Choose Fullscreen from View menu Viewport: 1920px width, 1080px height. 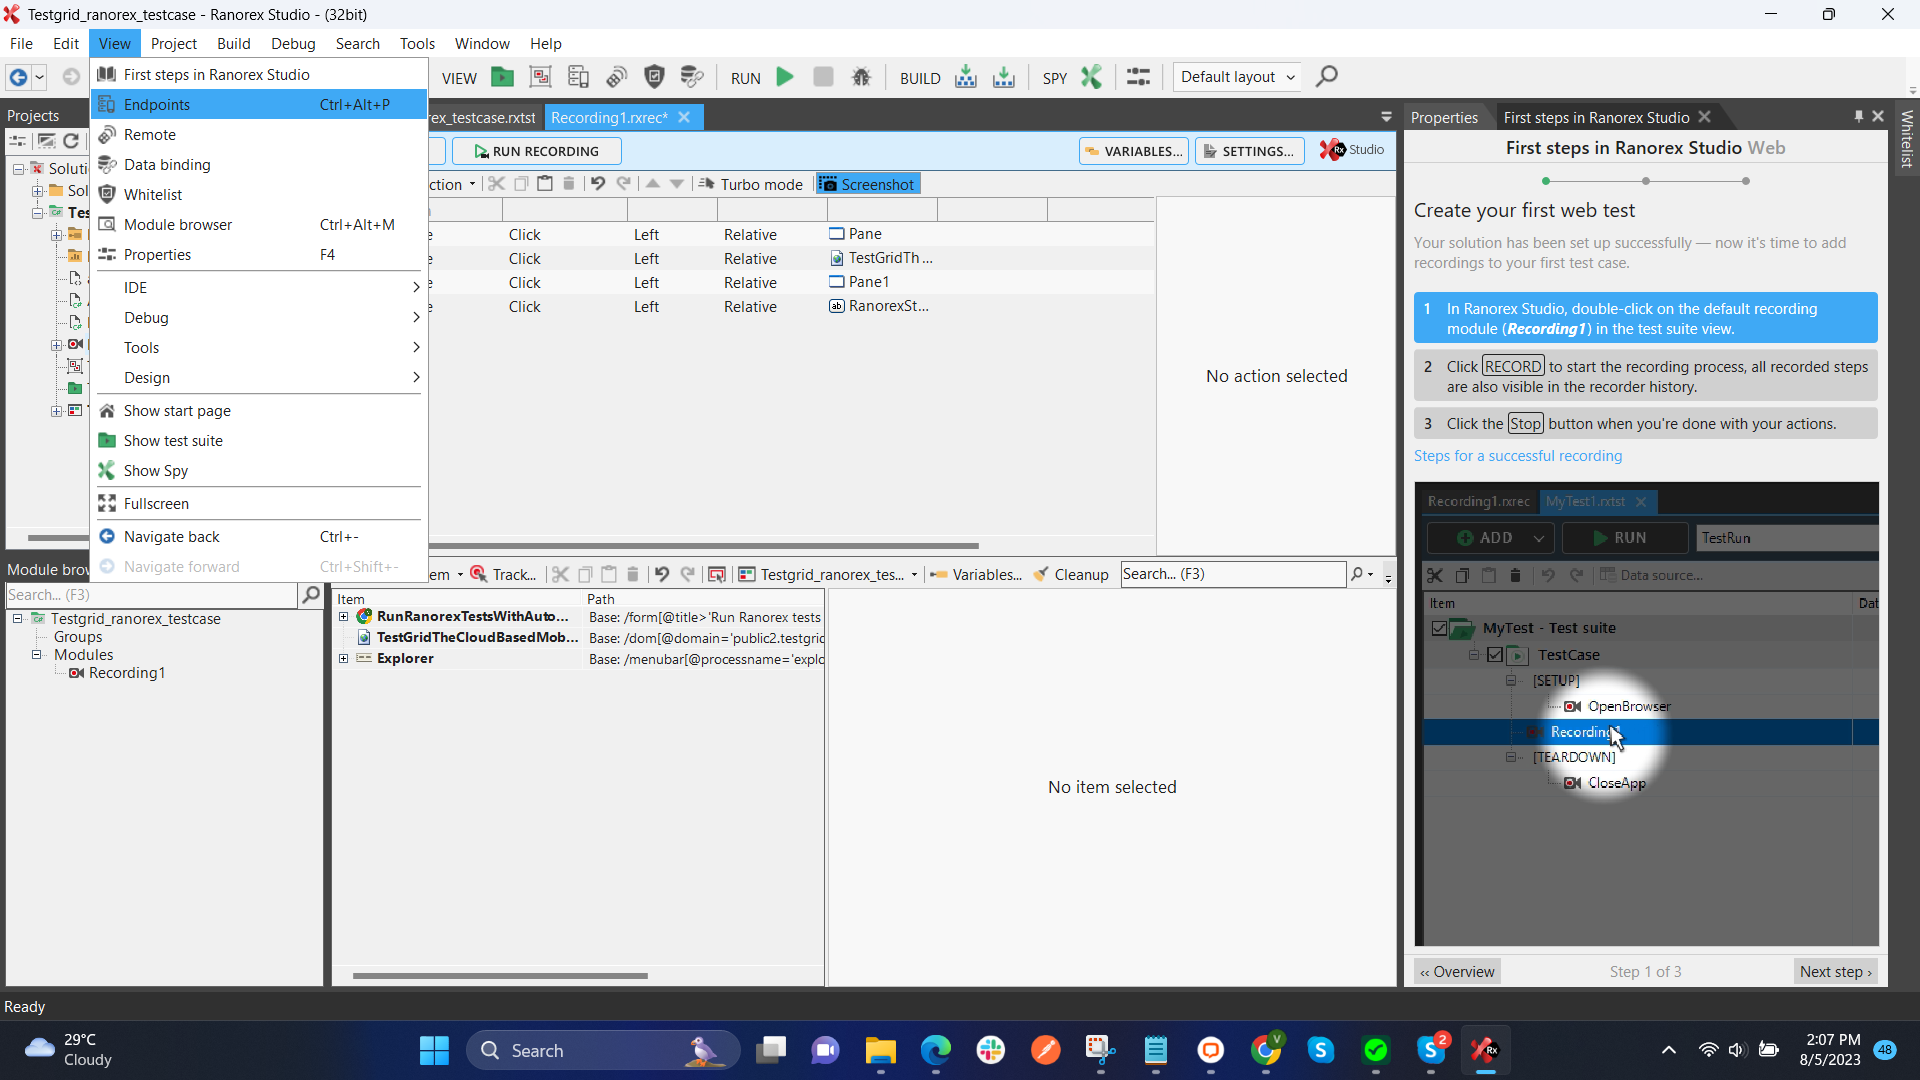tap(260, 504)
